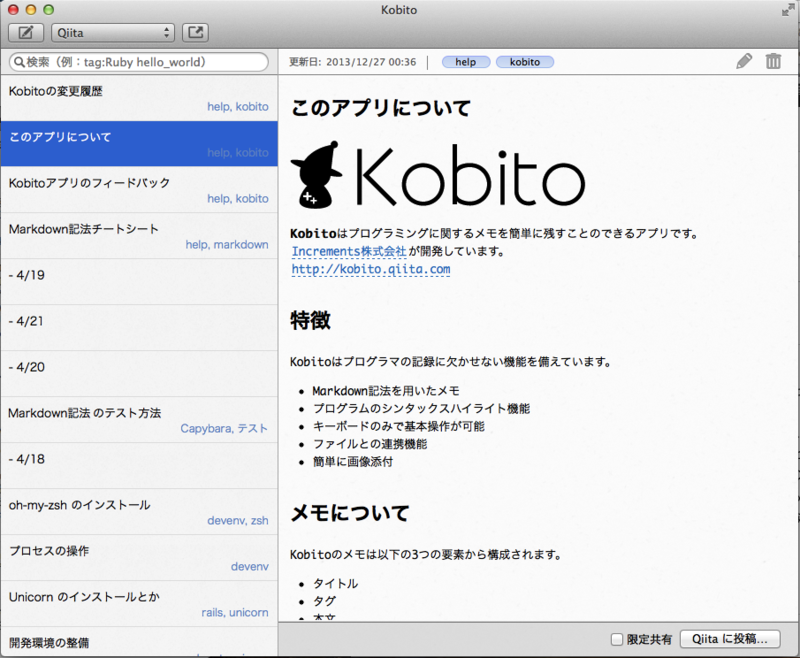Select the プロセスの操作 memo
Screen dimensions: 800x658
tap(139, 558)
